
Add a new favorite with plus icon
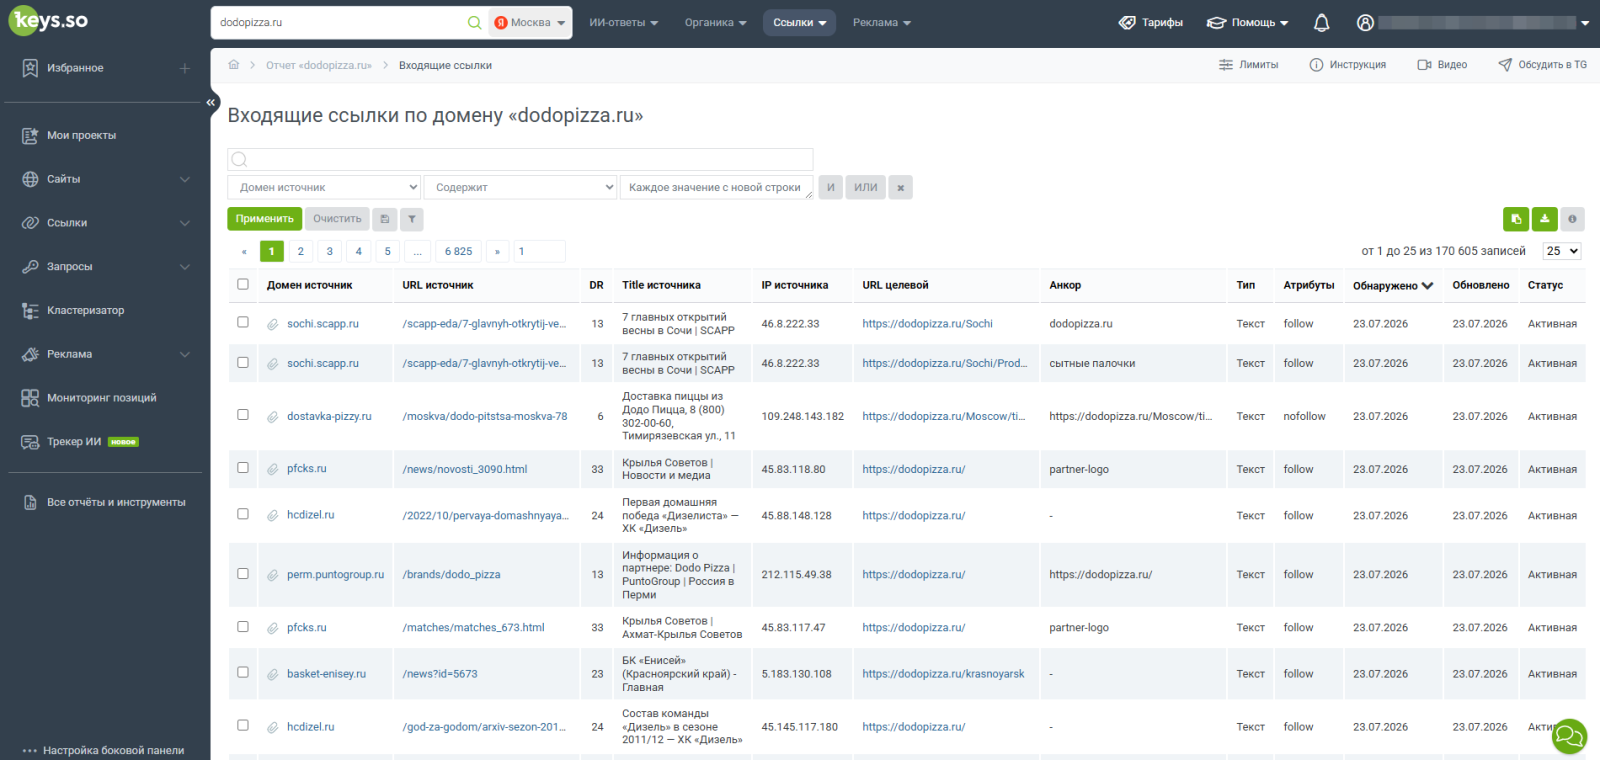pos(185,68)
